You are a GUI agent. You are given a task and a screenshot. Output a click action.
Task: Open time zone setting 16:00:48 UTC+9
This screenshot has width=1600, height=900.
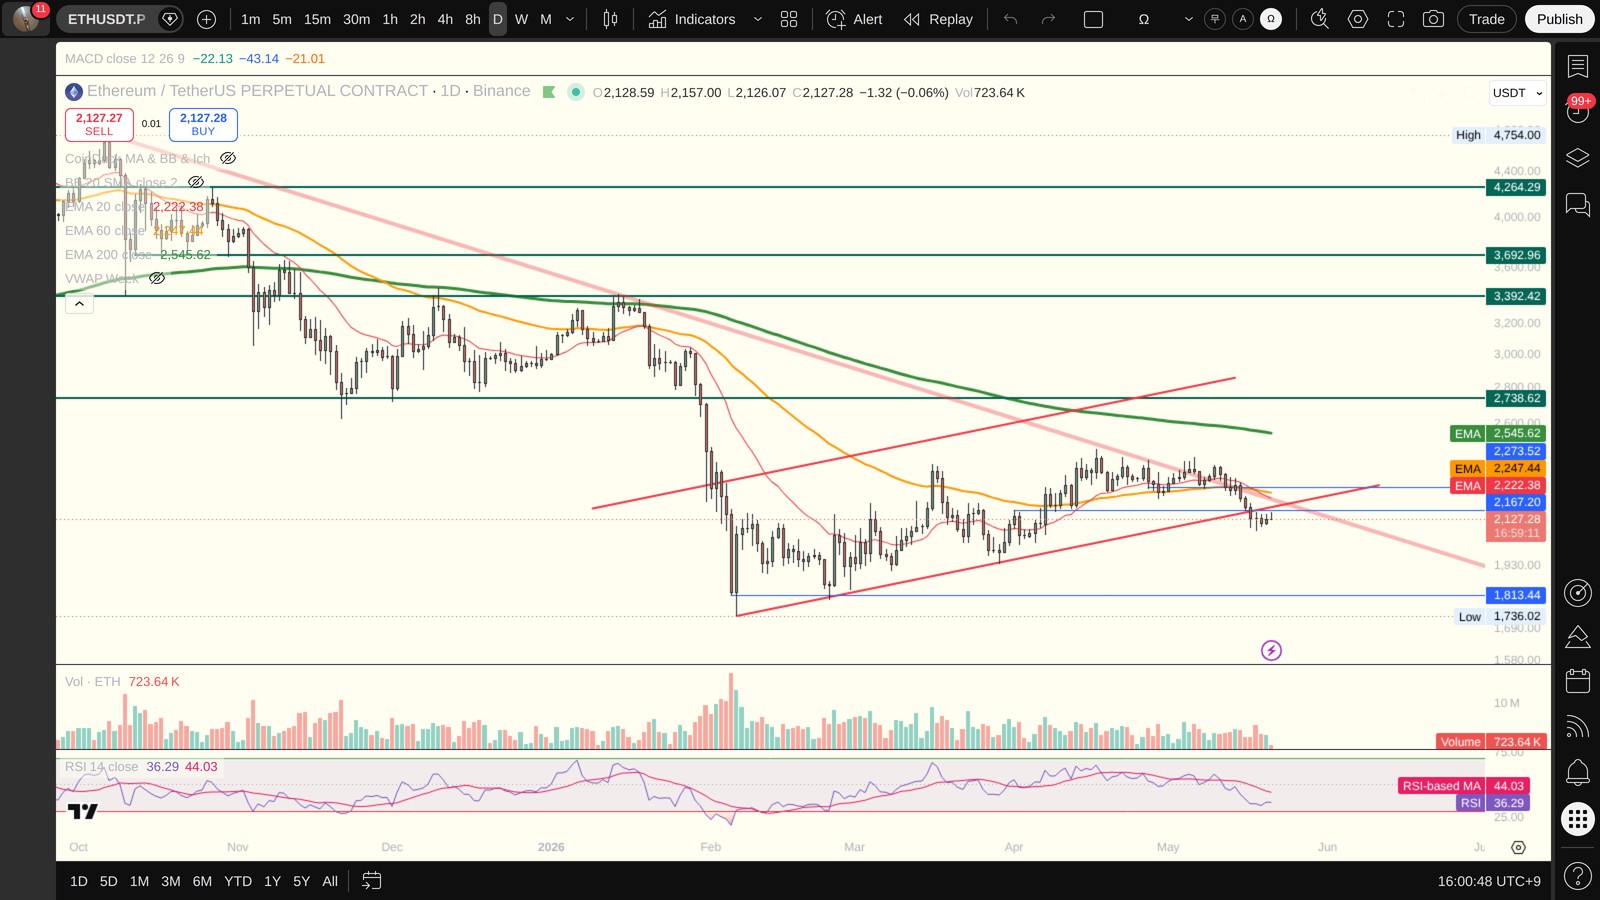[1489, 881]
